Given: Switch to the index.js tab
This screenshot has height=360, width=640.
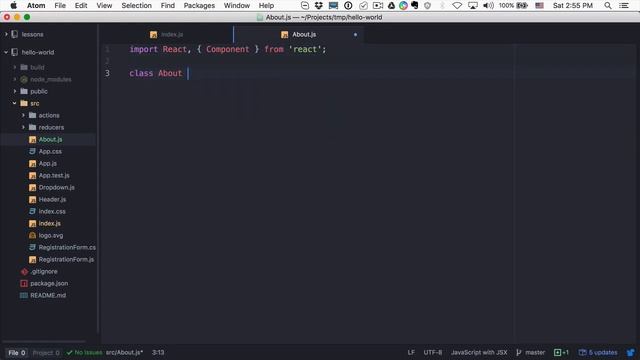Looking at the screenshot, I should click(167, 35).
